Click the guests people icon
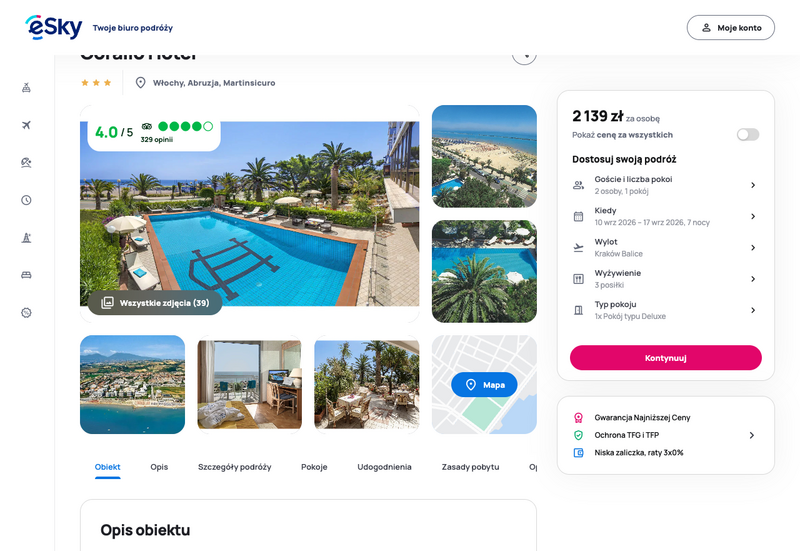800x551 pixels. [578, 185]
